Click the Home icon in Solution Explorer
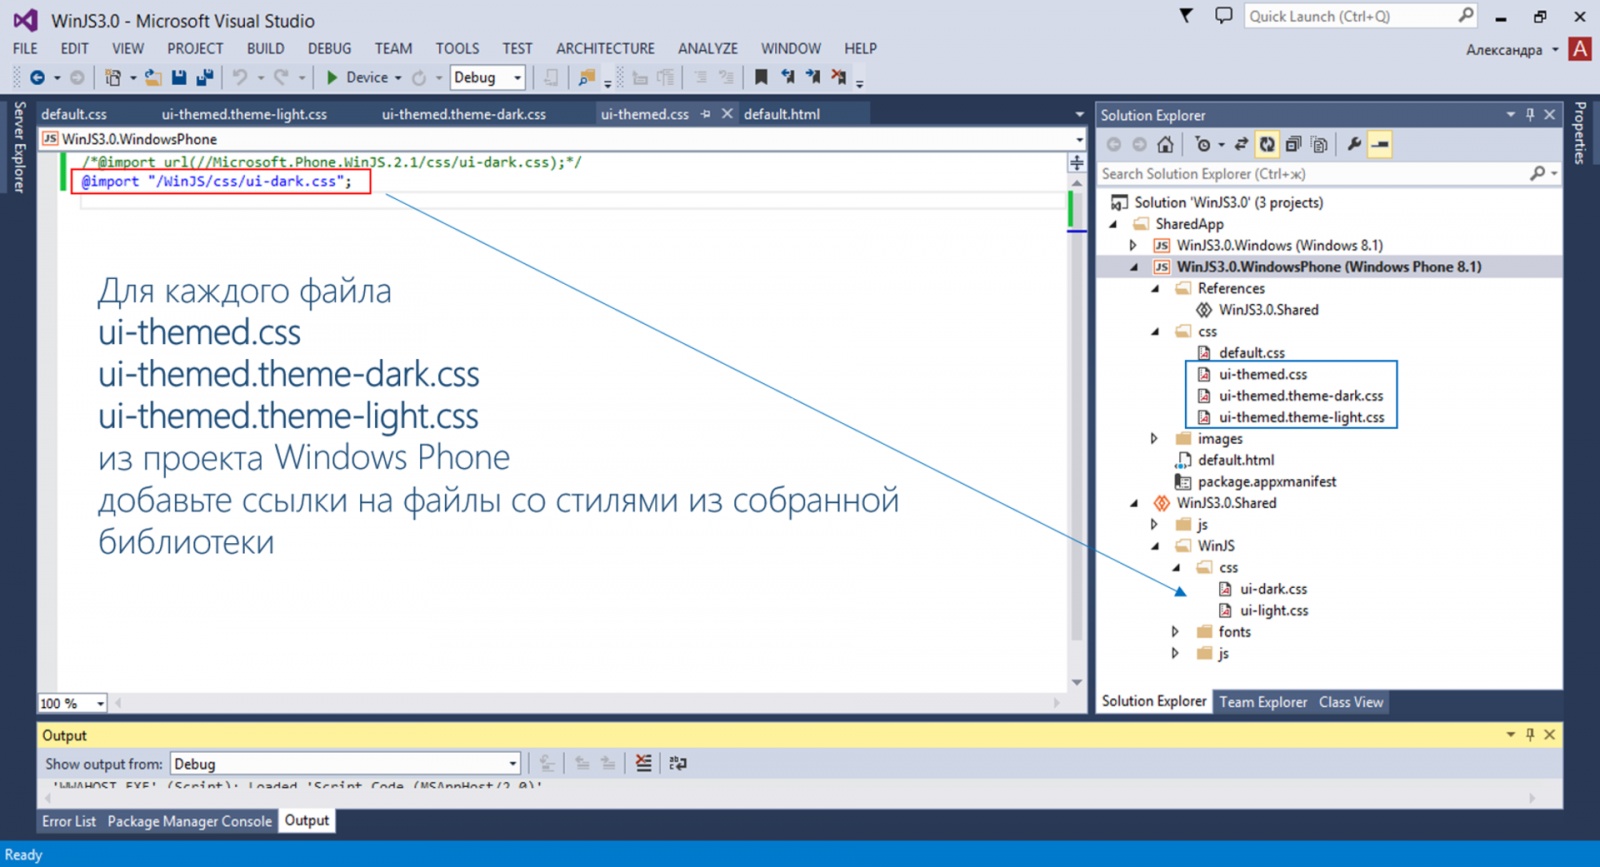Viewport: 1600px width, 867px height. click(1165, 145)
